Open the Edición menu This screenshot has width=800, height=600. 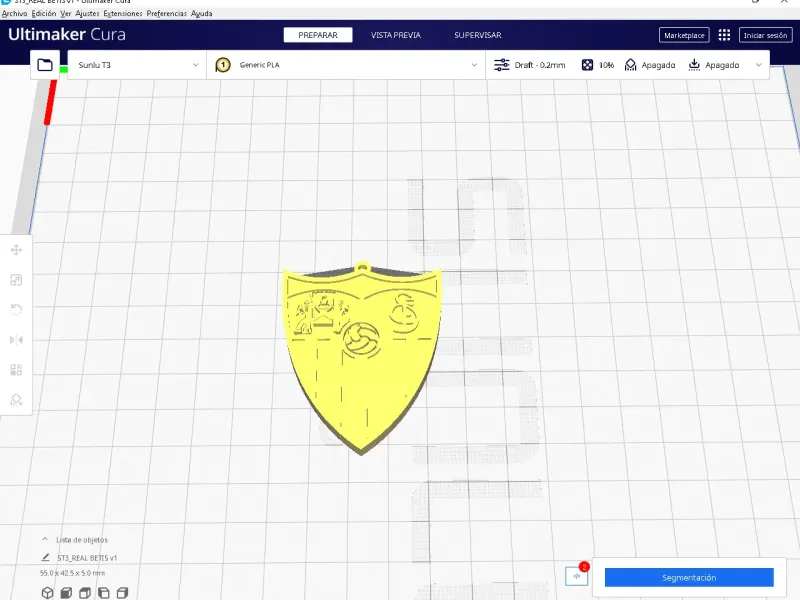(x=44, y=14)
